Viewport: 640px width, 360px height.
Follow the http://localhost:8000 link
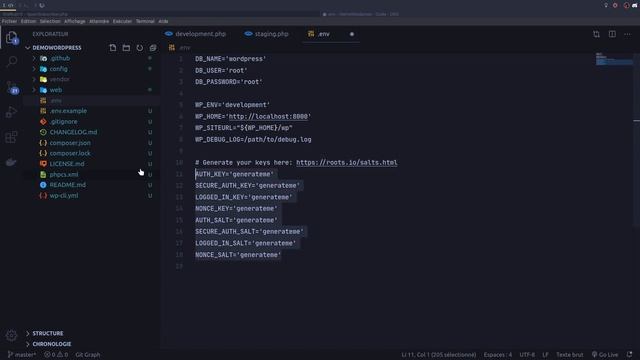coord(268,117)
